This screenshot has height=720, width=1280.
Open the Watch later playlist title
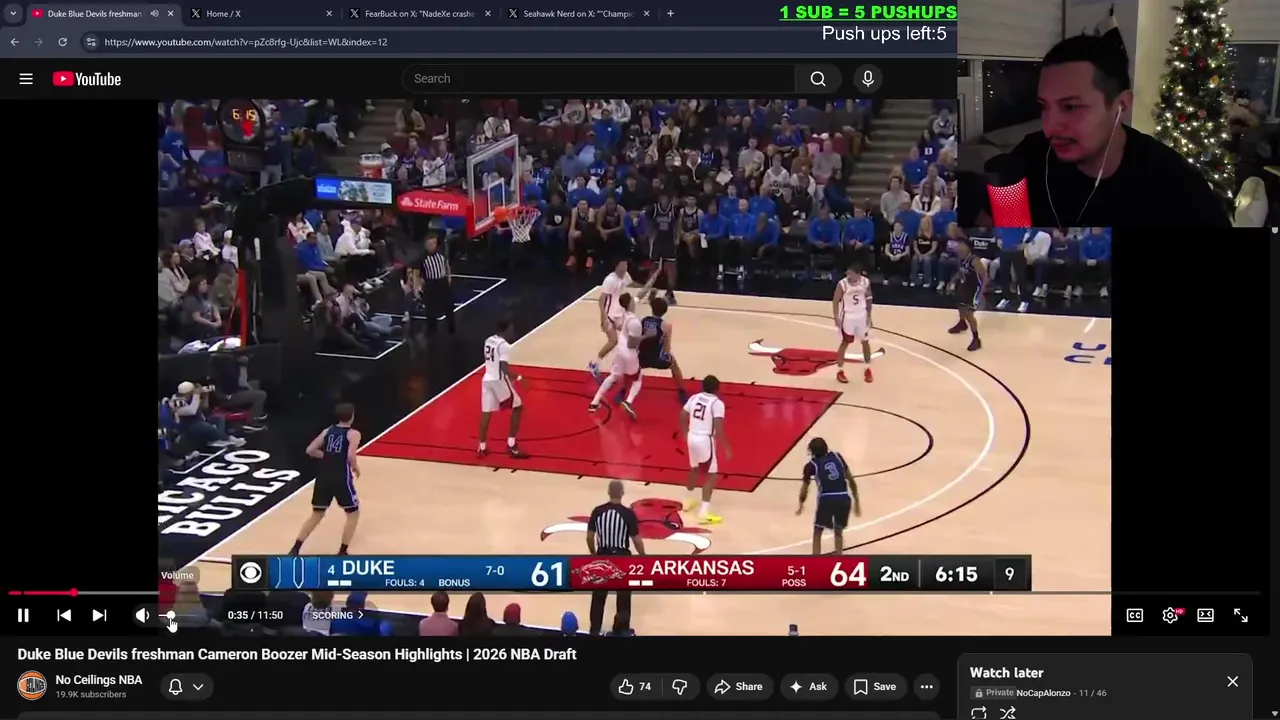(1006, 673)
